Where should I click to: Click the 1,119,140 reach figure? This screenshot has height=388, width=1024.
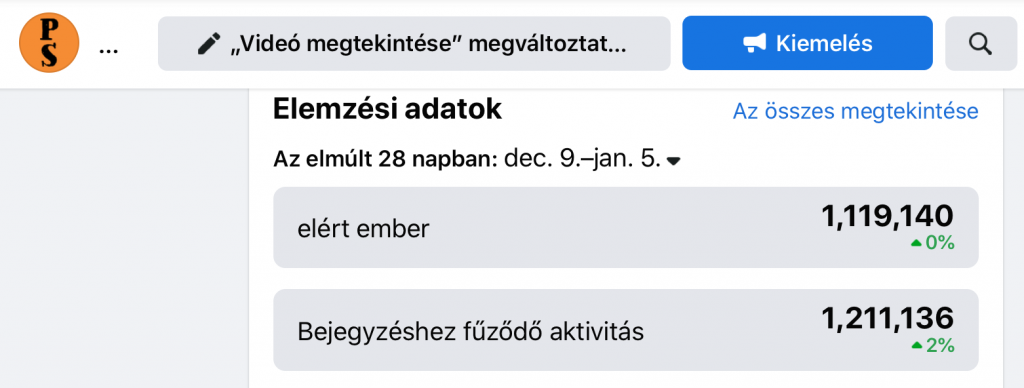coord(888,216)
